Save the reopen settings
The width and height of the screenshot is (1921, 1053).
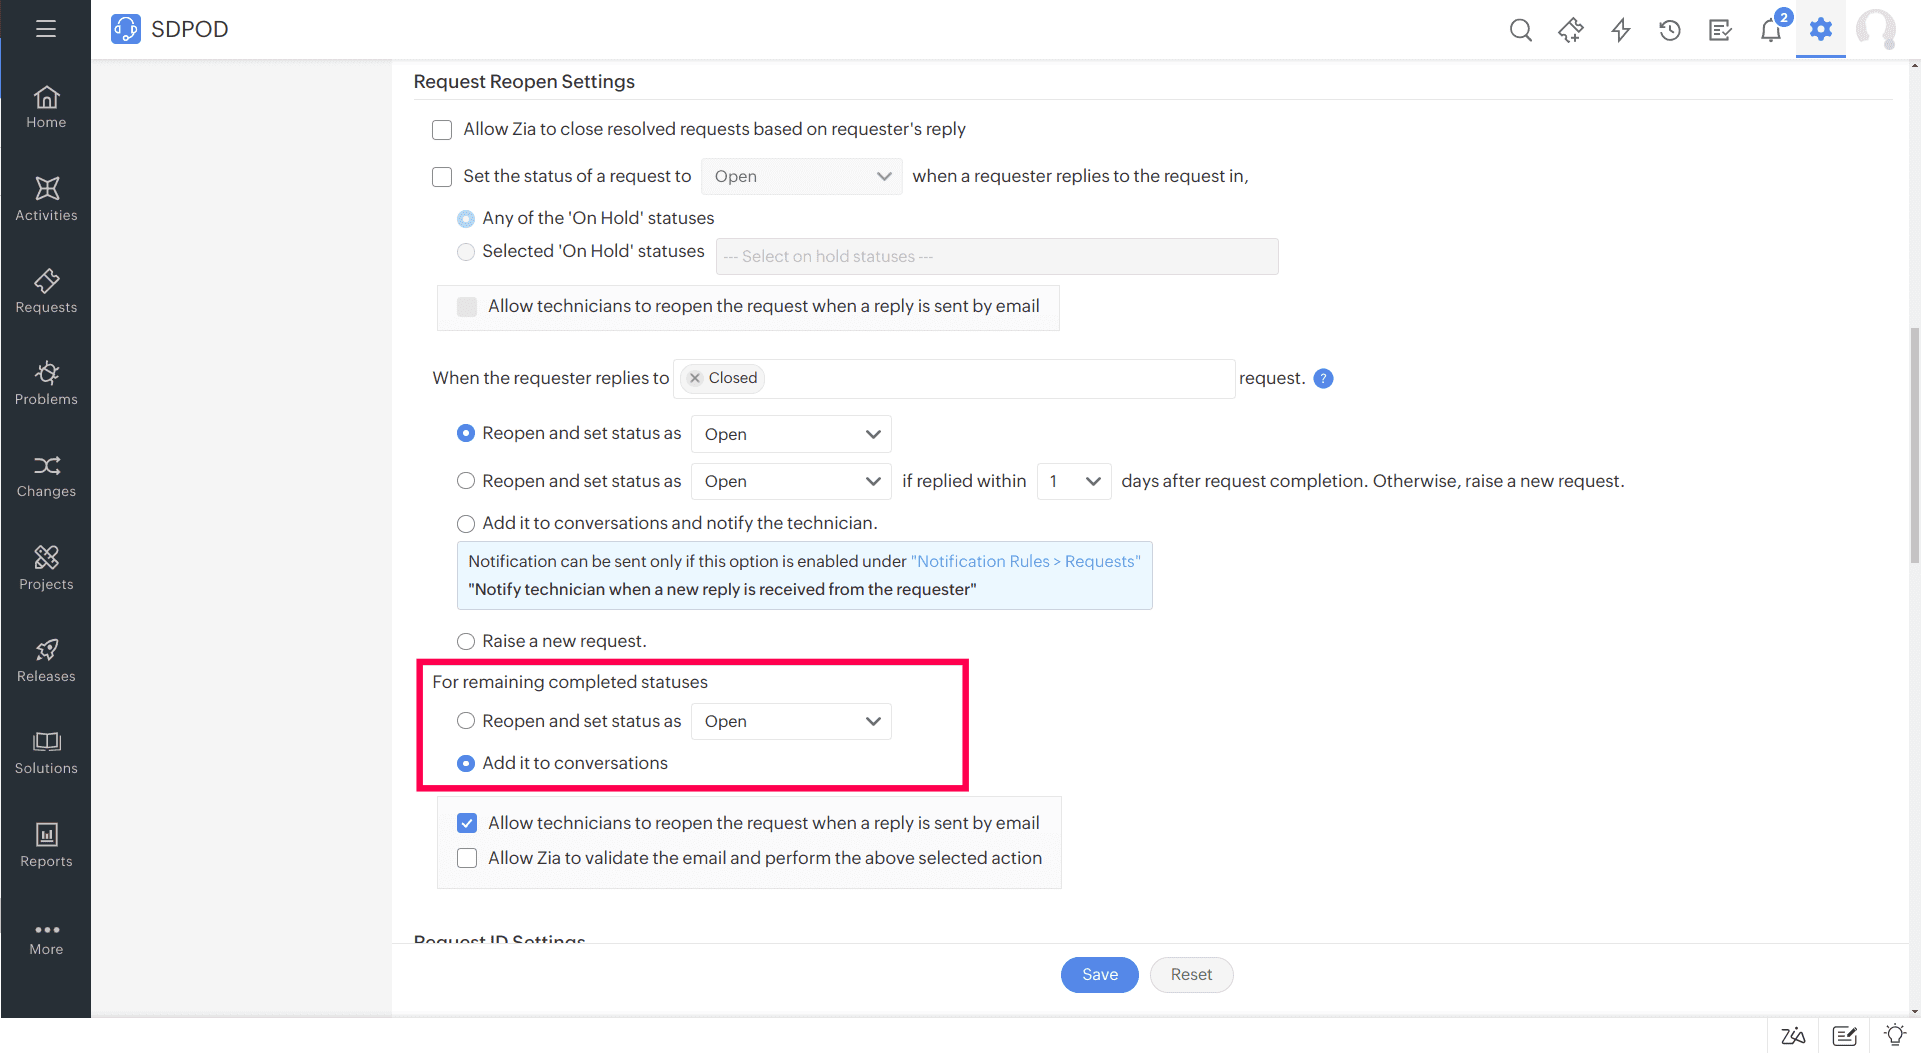(1099, 975)
